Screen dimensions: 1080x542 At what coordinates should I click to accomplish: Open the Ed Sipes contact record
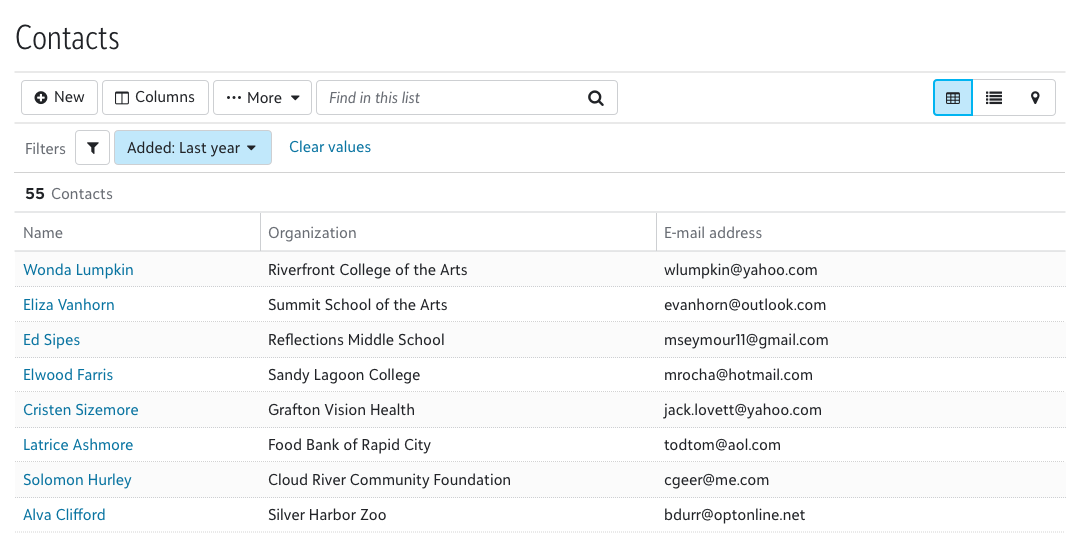[x=52, y=340]
